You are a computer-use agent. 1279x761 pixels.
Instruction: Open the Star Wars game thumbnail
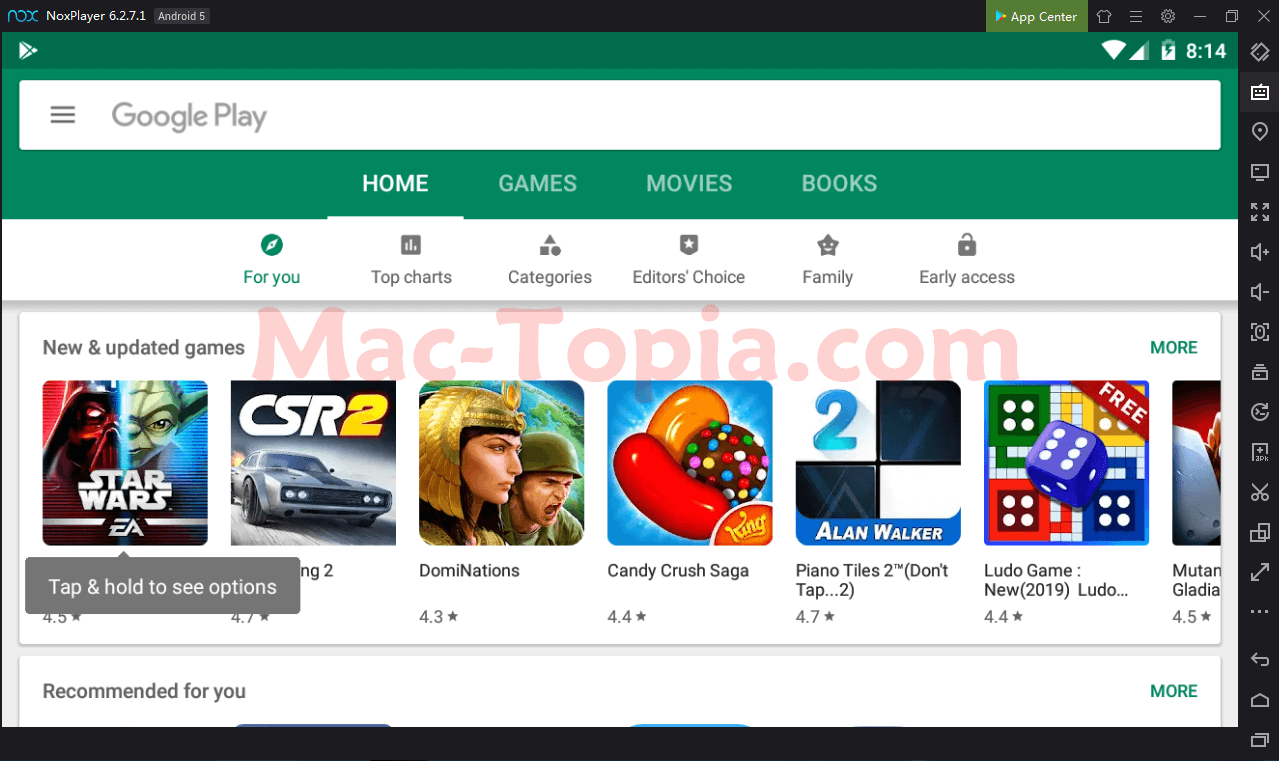pyautogui.click(x=125, y=463)
